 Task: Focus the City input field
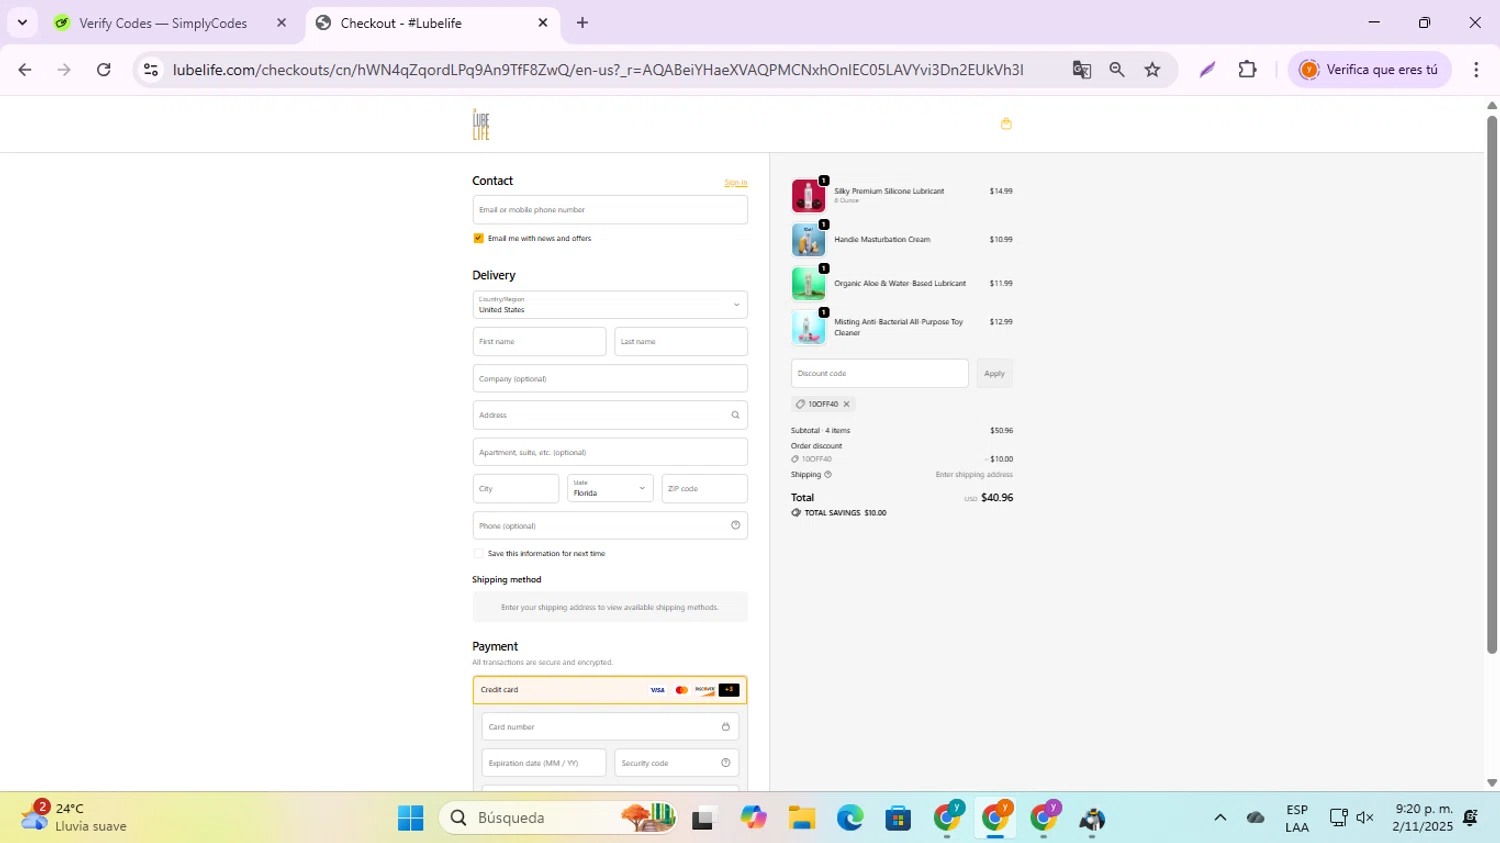(516, 488)
